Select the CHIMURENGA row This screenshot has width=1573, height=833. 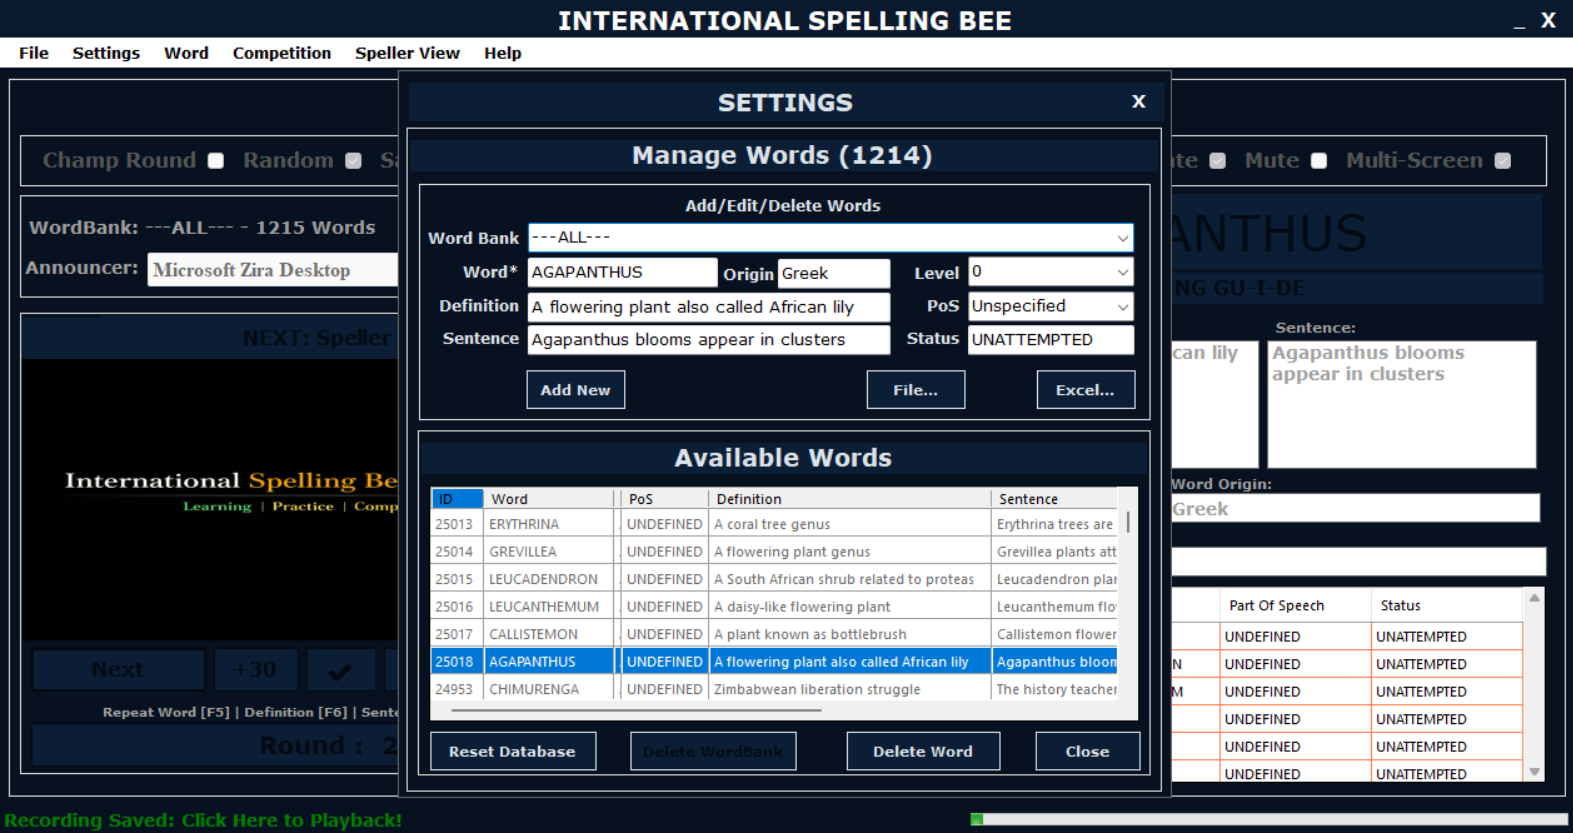click(x=775, y=689)
